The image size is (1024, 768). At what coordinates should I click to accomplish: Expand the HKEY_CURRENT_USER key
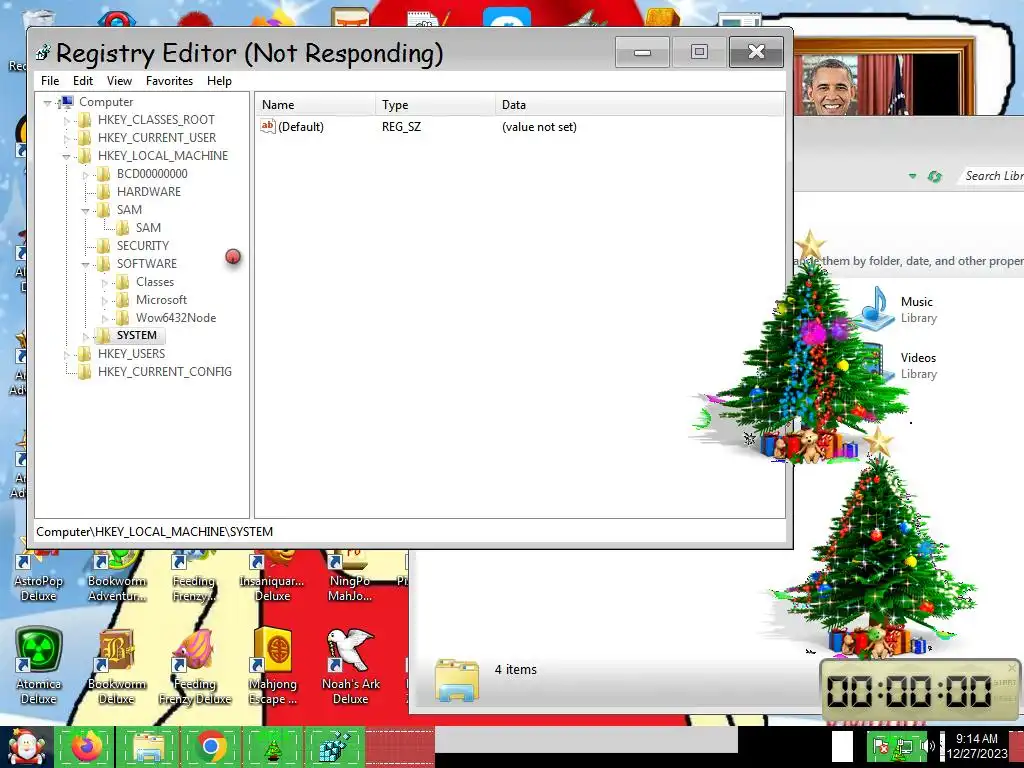(66, 138)
